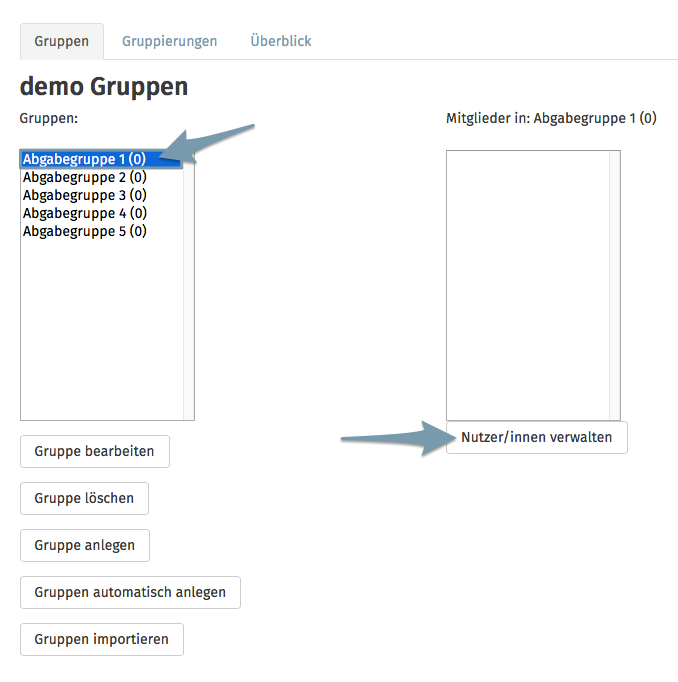This screenshot has height=682, width=678.
Task: Click the Mitglieder in: Abgabegruppe 1 label
Action: 551,118
